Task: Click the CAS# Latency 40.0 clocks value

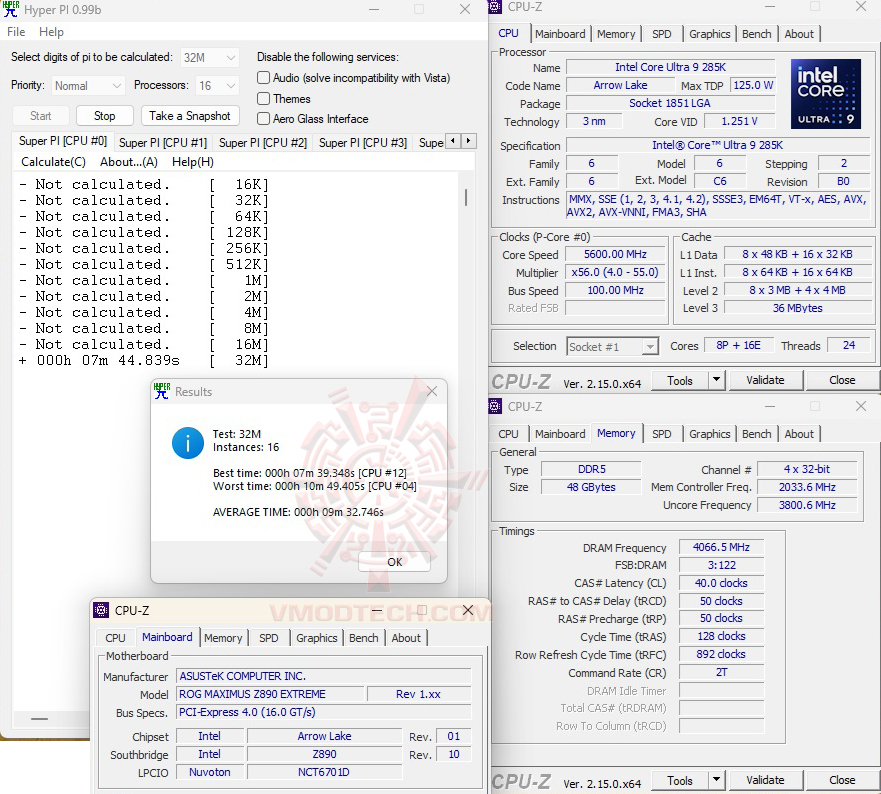Action: (721, 583)
